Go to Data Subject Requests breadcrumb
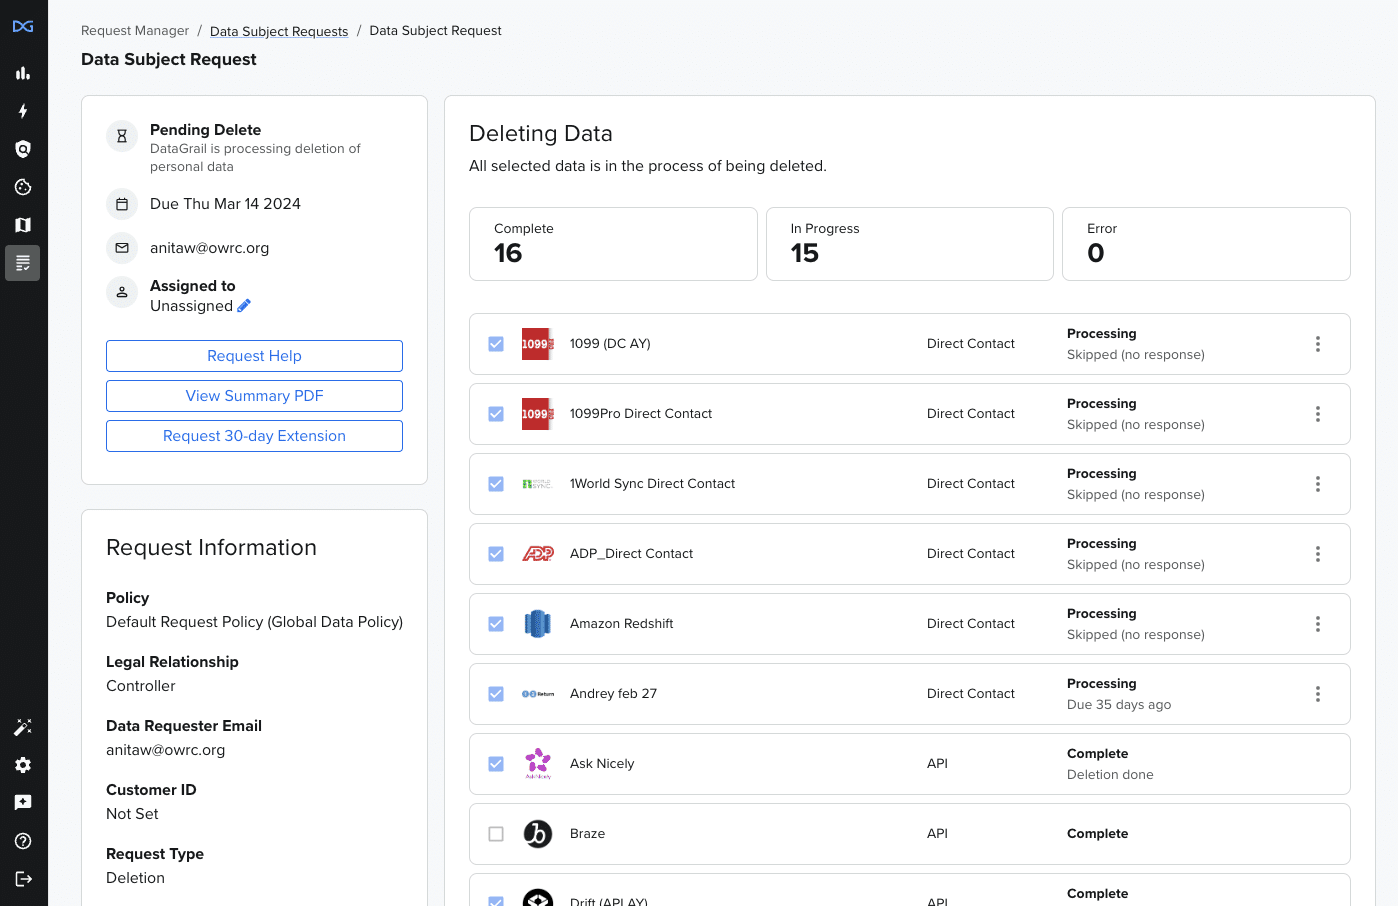The height and width of the screenshot is (906, 1398). pos(279,31)
